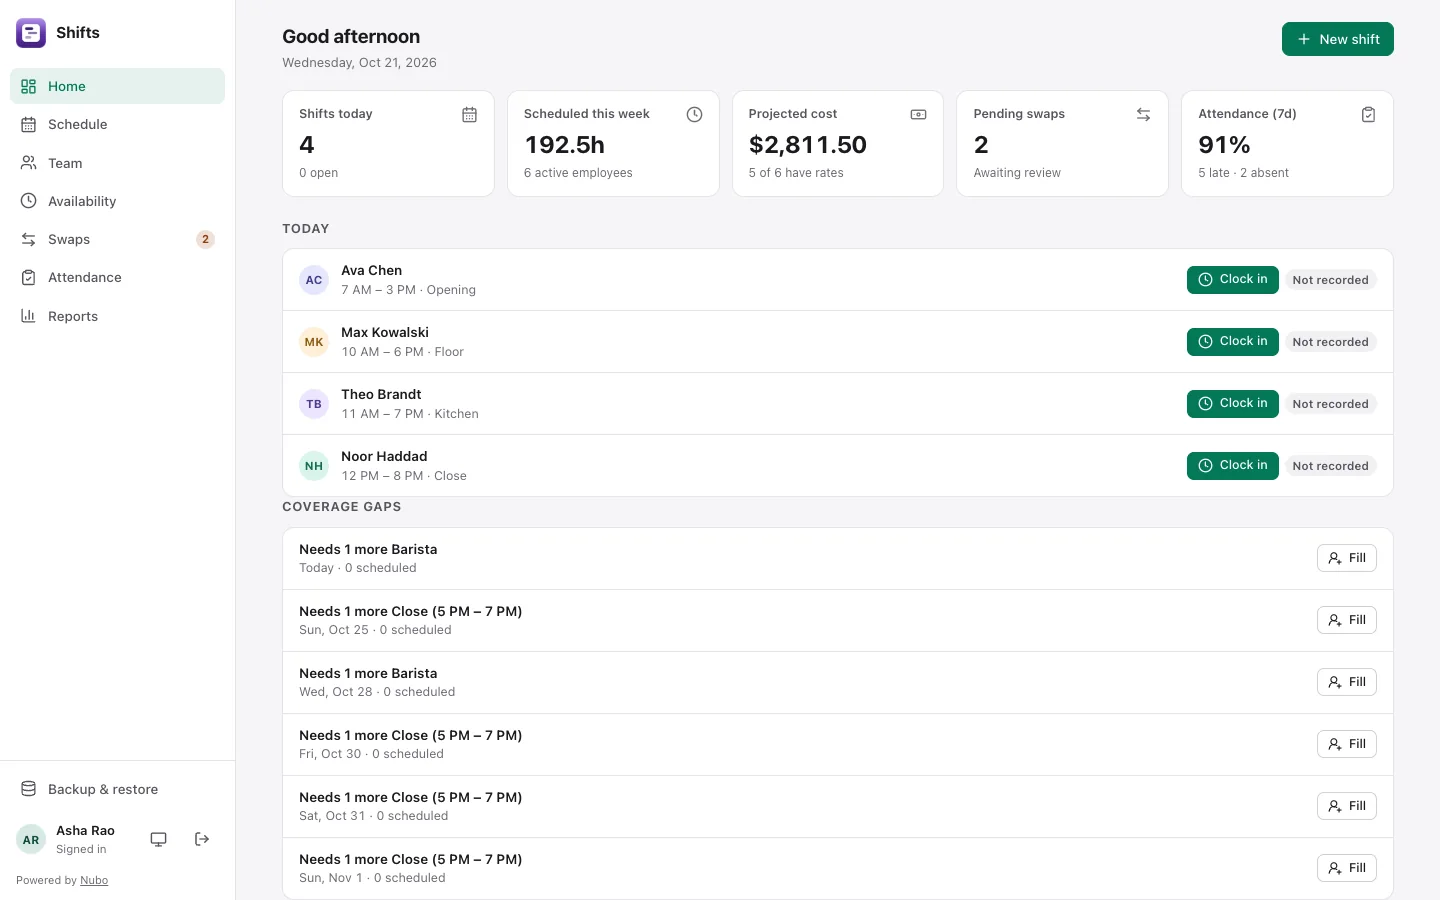
Task: Click the Asha Rao user name
Action: (85, 831)
